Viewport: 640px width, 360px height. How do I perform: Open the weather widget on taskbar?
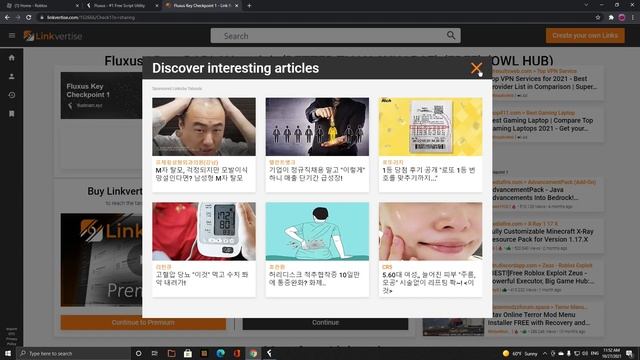click(520, 353)
